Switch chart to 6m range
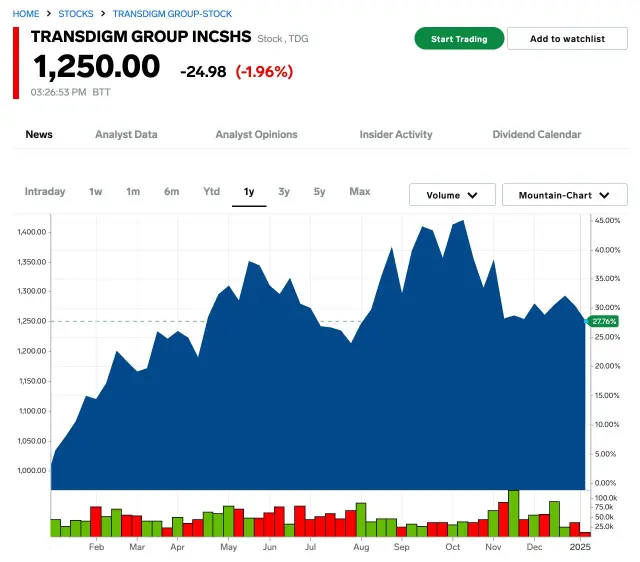640x562 pixels. click(x=172, y=191)
